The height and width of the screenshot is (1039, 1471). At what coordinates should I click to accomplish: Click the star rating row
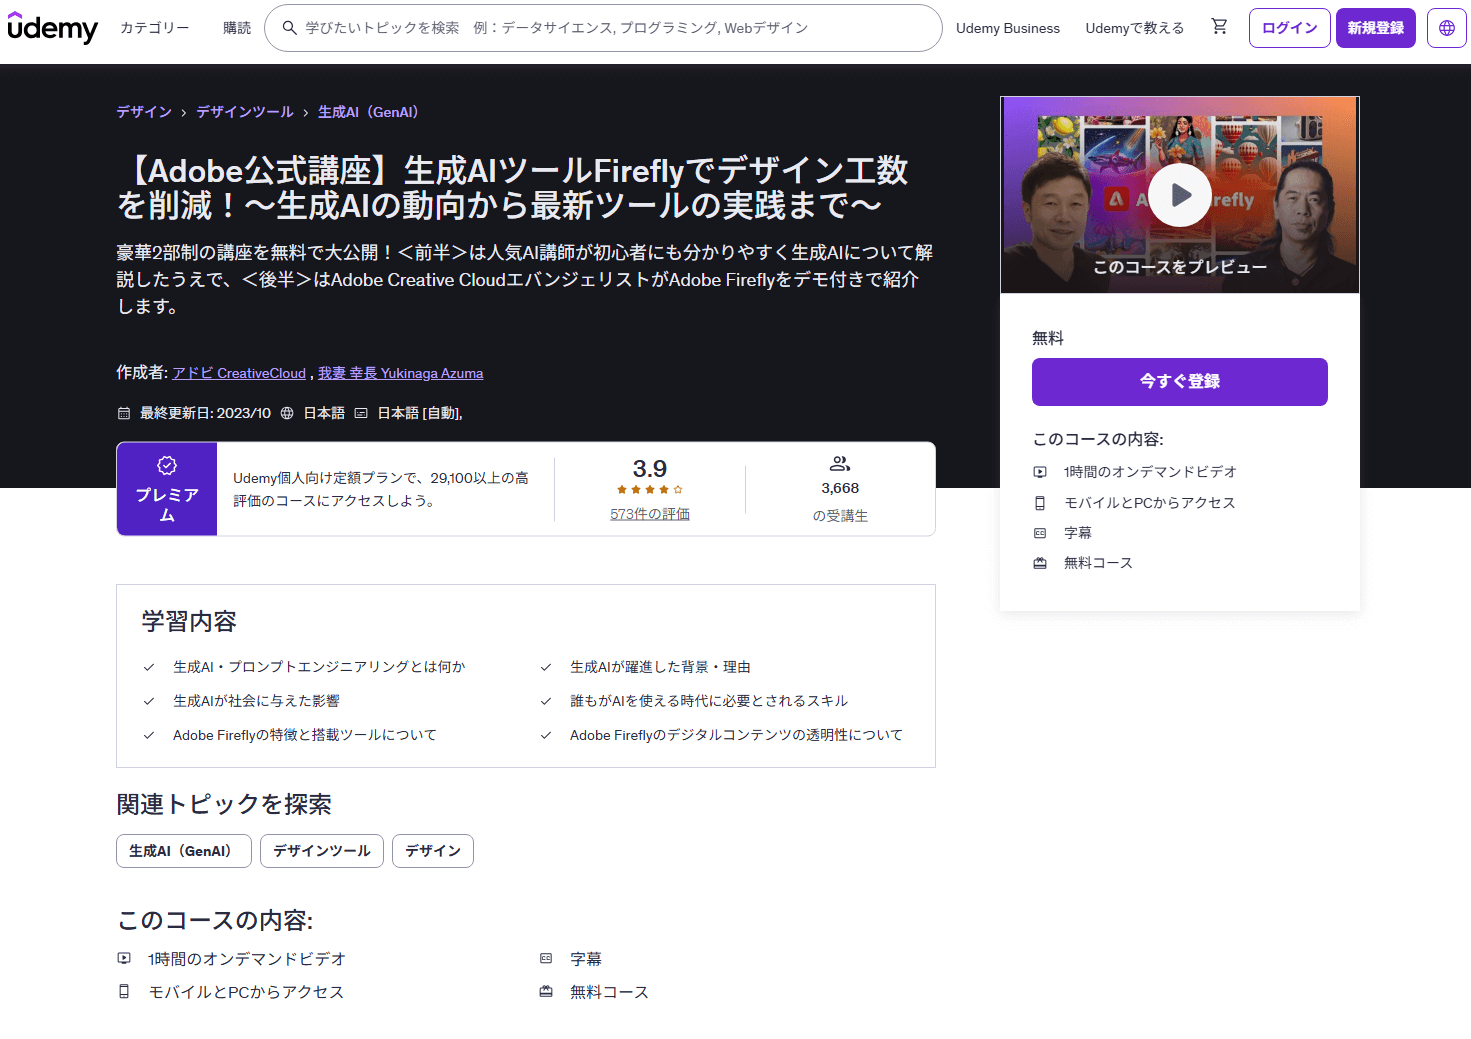pyautogui.click(x=649, y=490)
